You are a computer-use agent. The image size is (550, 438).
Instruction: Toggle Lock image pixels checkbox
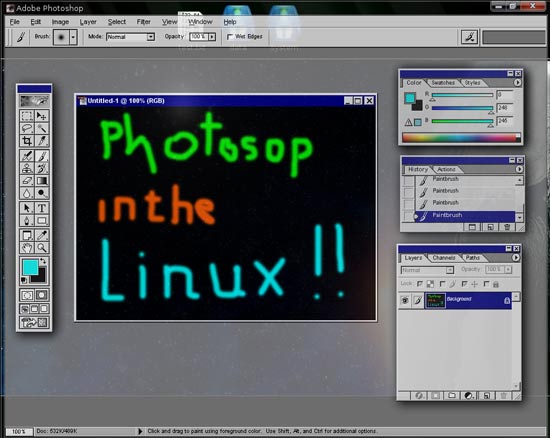tap(442, 284)
